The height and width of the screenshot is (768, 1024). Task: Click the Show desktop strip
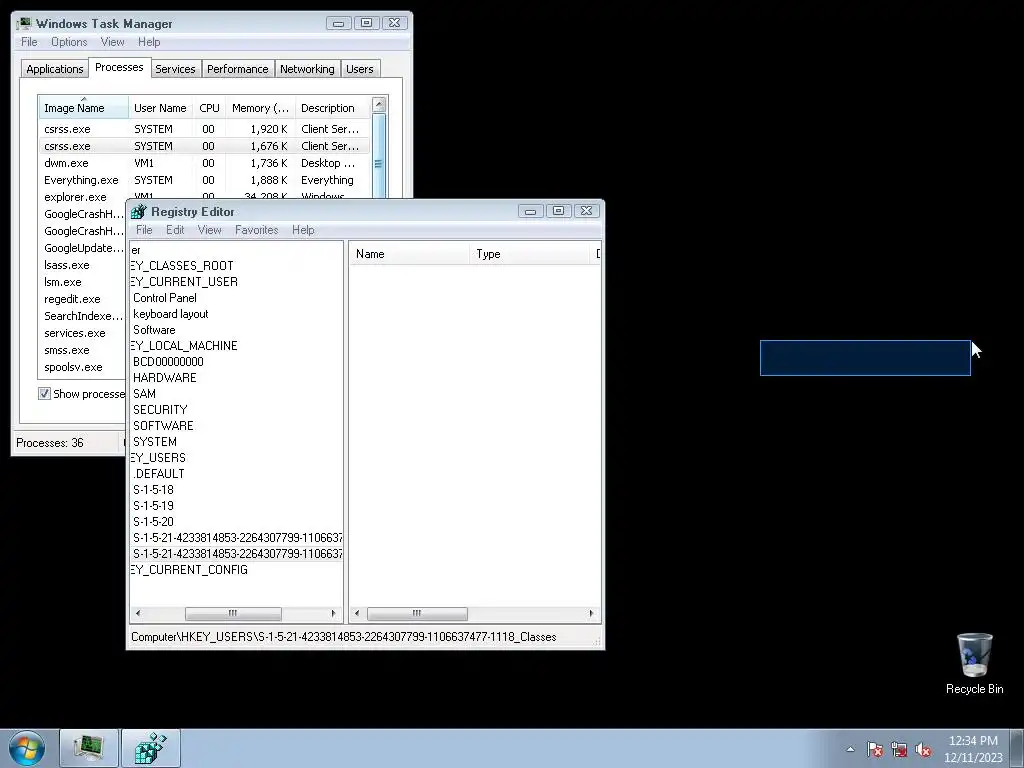pos(1017,748)
